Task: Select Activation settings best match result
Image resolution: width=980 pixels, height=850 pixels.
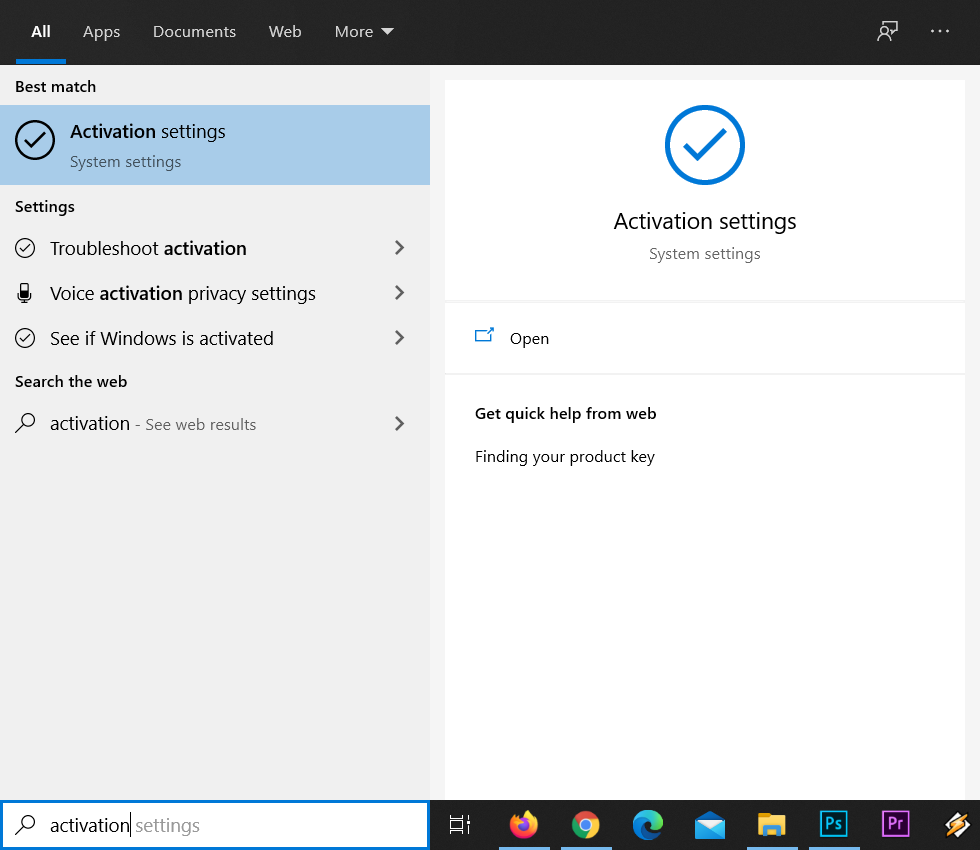Action: [x=215, y=145]
